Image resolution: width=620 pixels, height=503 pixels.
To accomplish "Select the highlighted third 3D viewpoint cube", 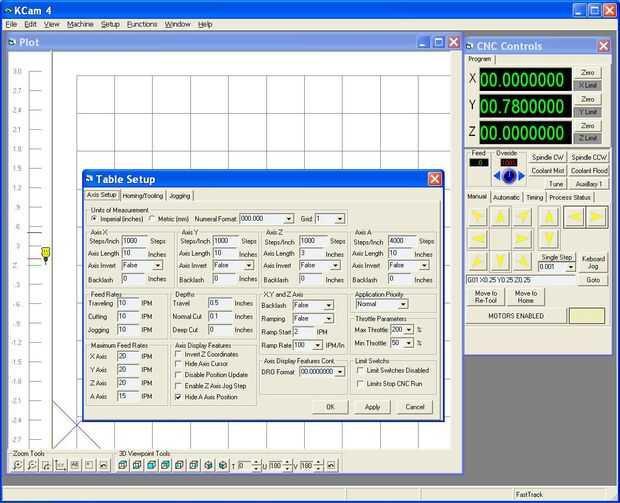I will click(150, 465).
